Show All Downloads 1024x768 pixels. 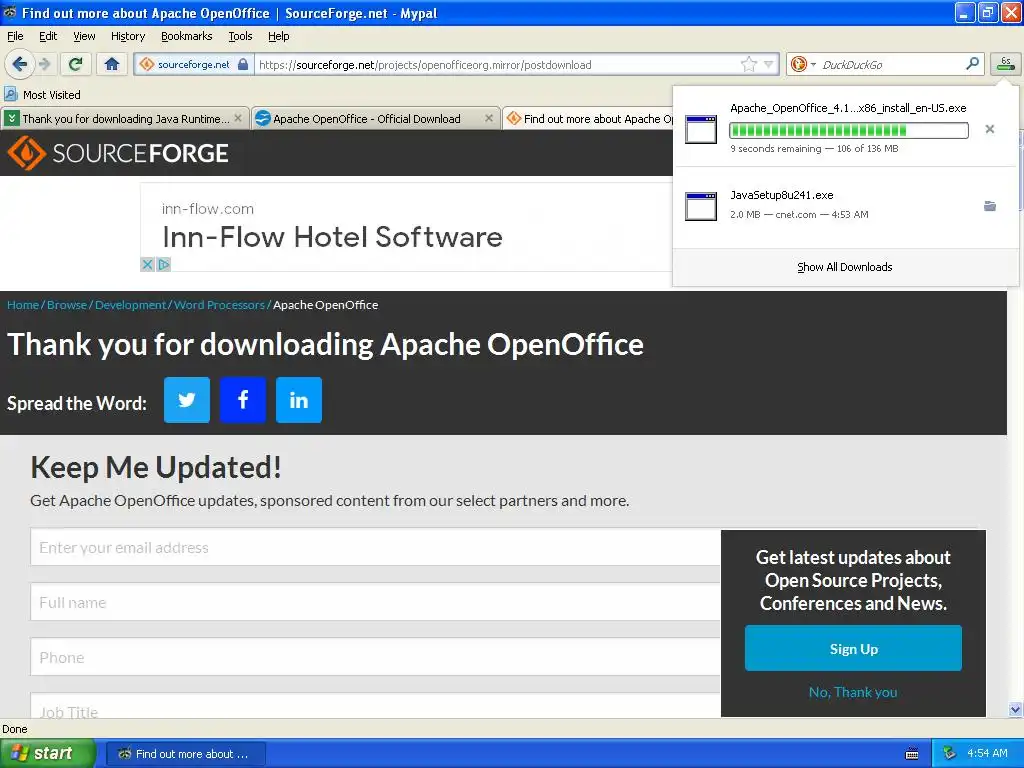[844, 267]
